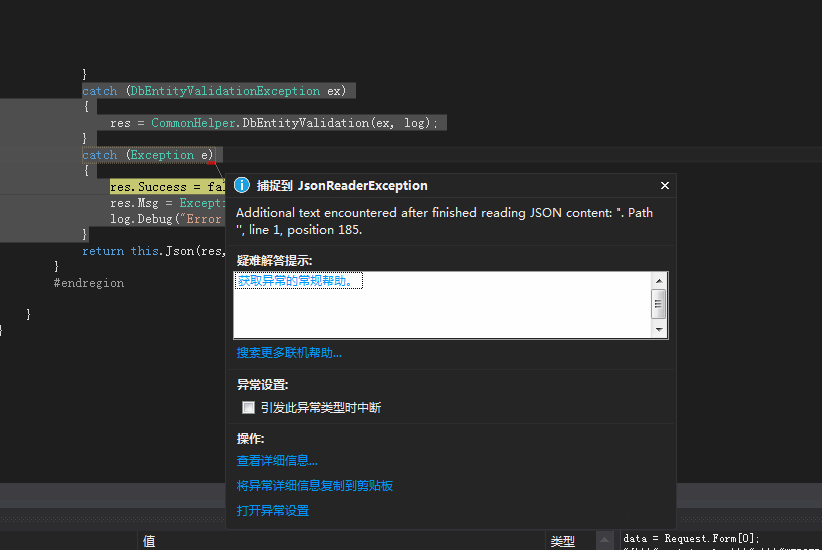This screenshot has width=822, height=550.
Task: Open 查看详细信息 link
Action: 277,460
